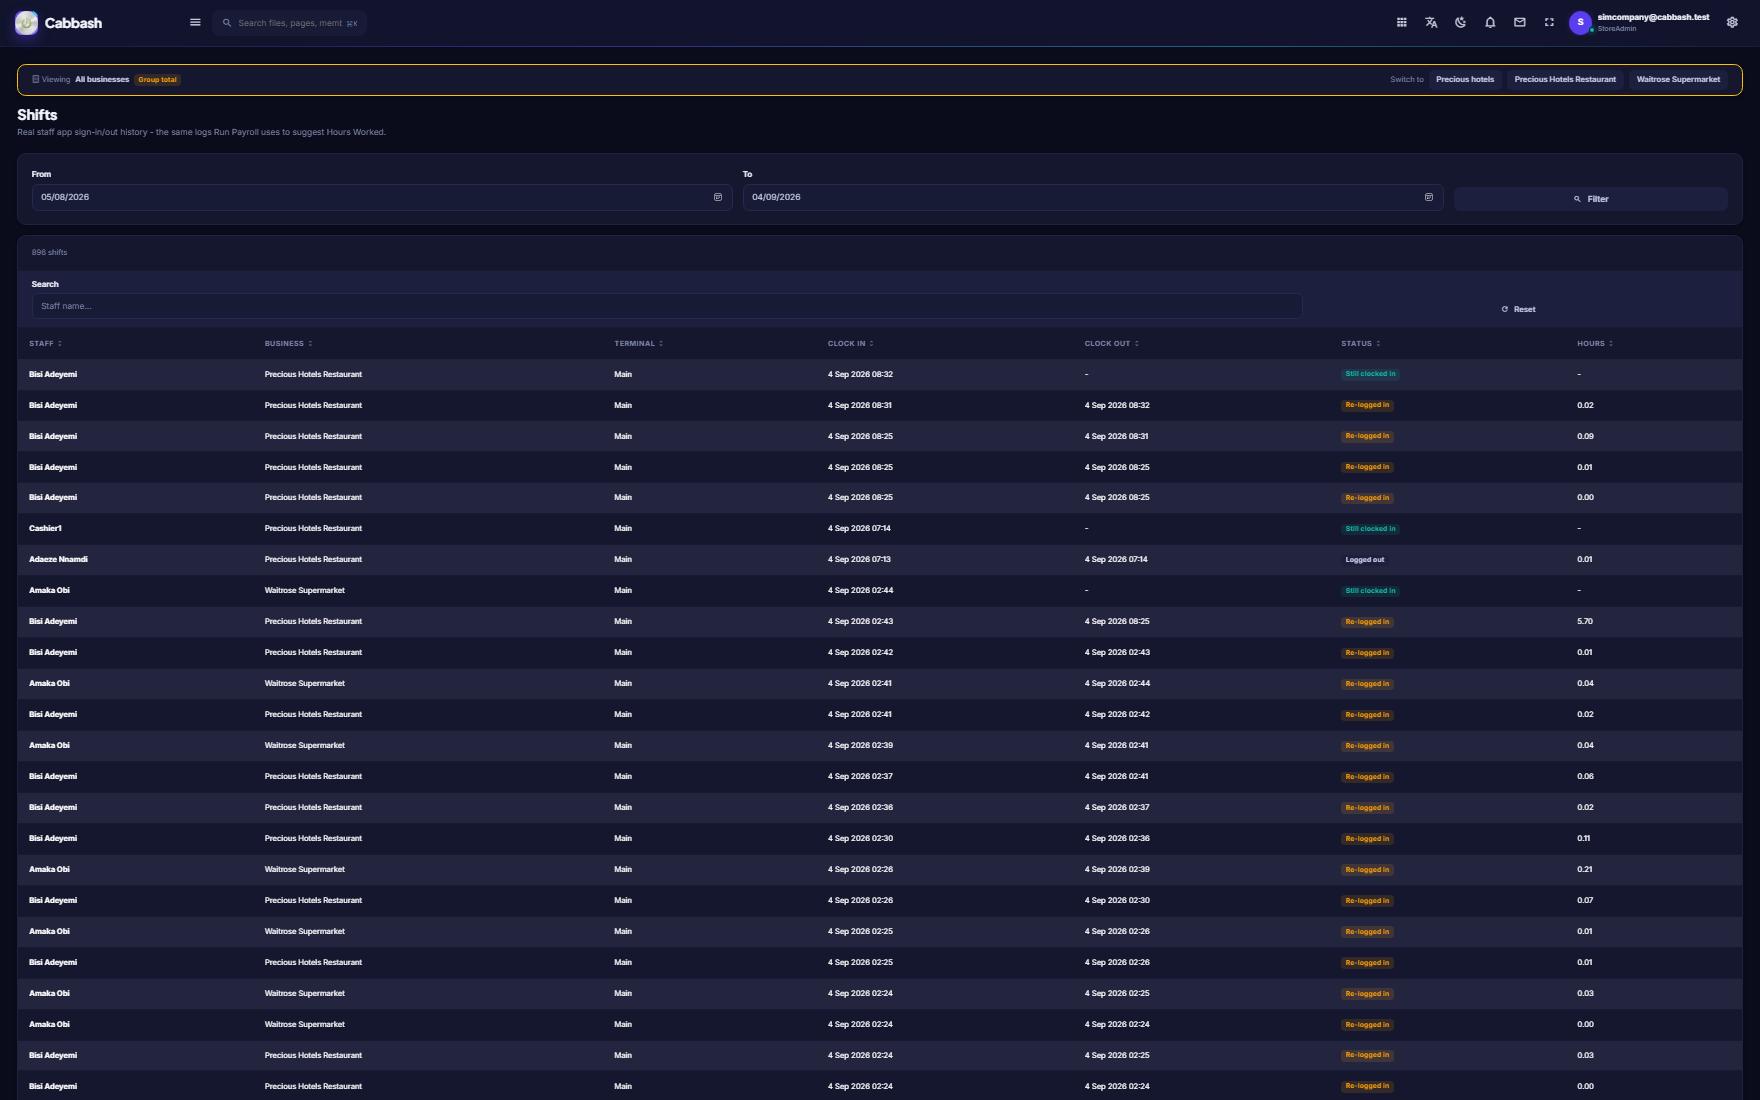Open the apps grid icon
1760x1100 pixels.
point(1402,22)
